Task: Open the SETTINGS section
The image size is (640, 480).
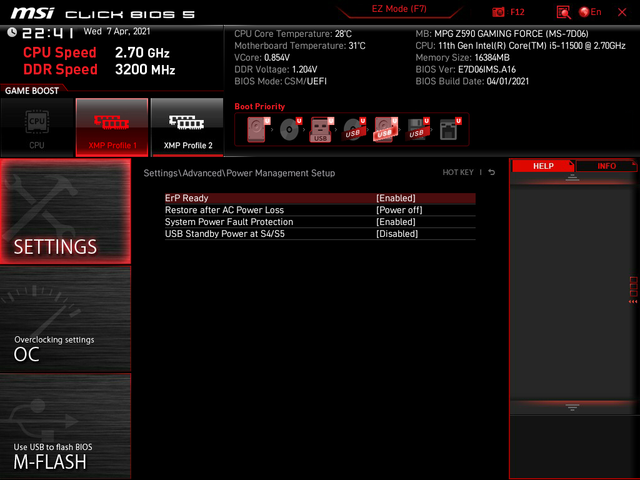Action: (x=65, y=211)
